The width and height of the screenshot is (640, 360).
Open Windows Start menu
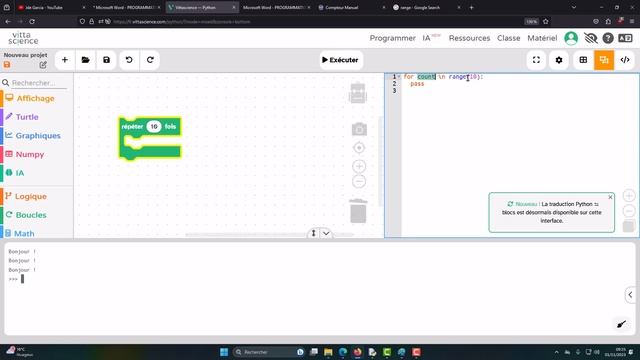(224, 352)
